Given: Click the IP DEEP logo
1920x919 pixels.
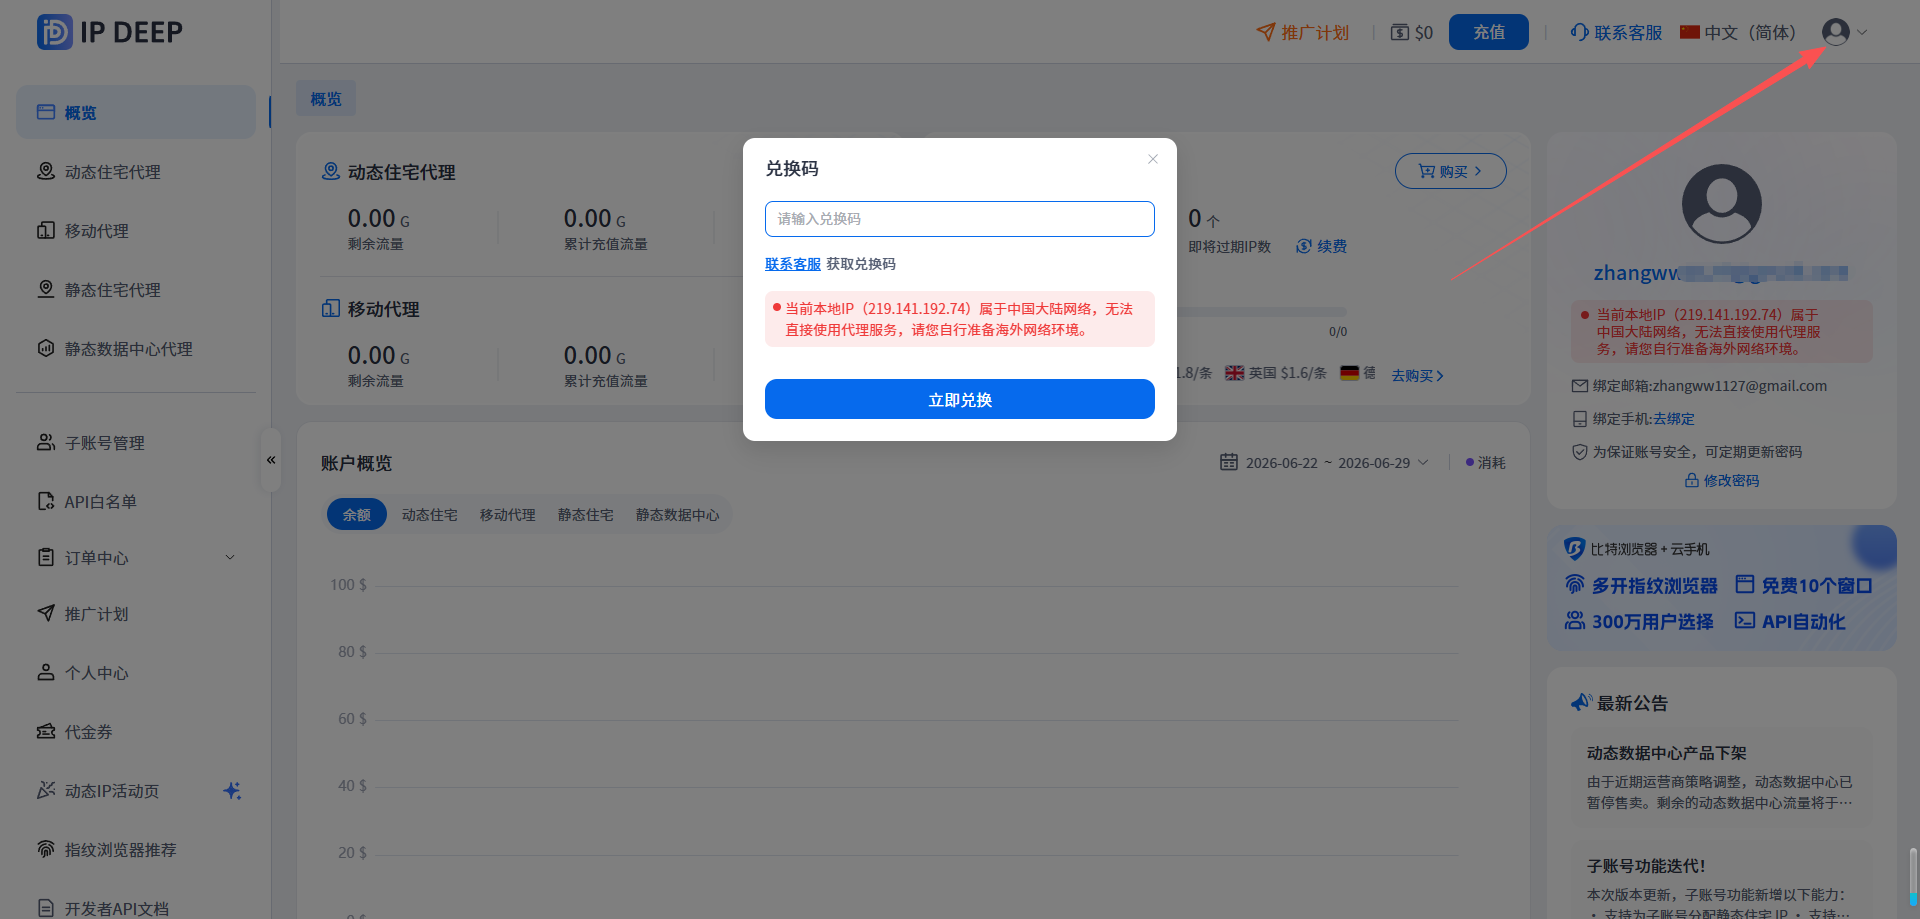Looking at the screenshot, I should 110,32.
